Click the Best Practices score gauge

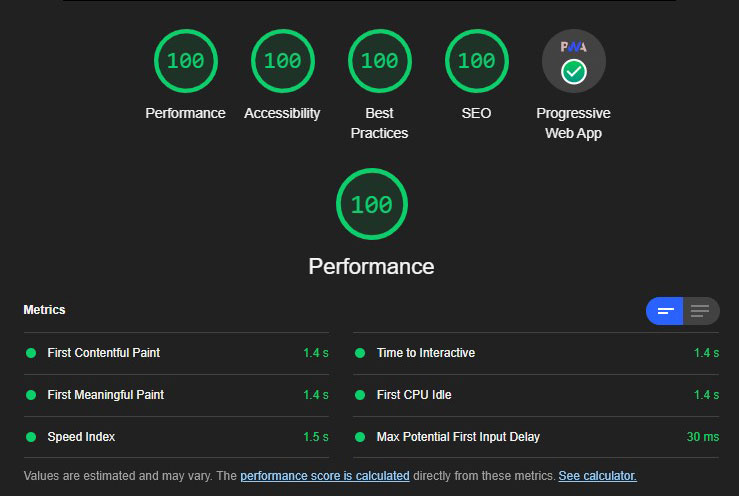click(x=379, y=61)
